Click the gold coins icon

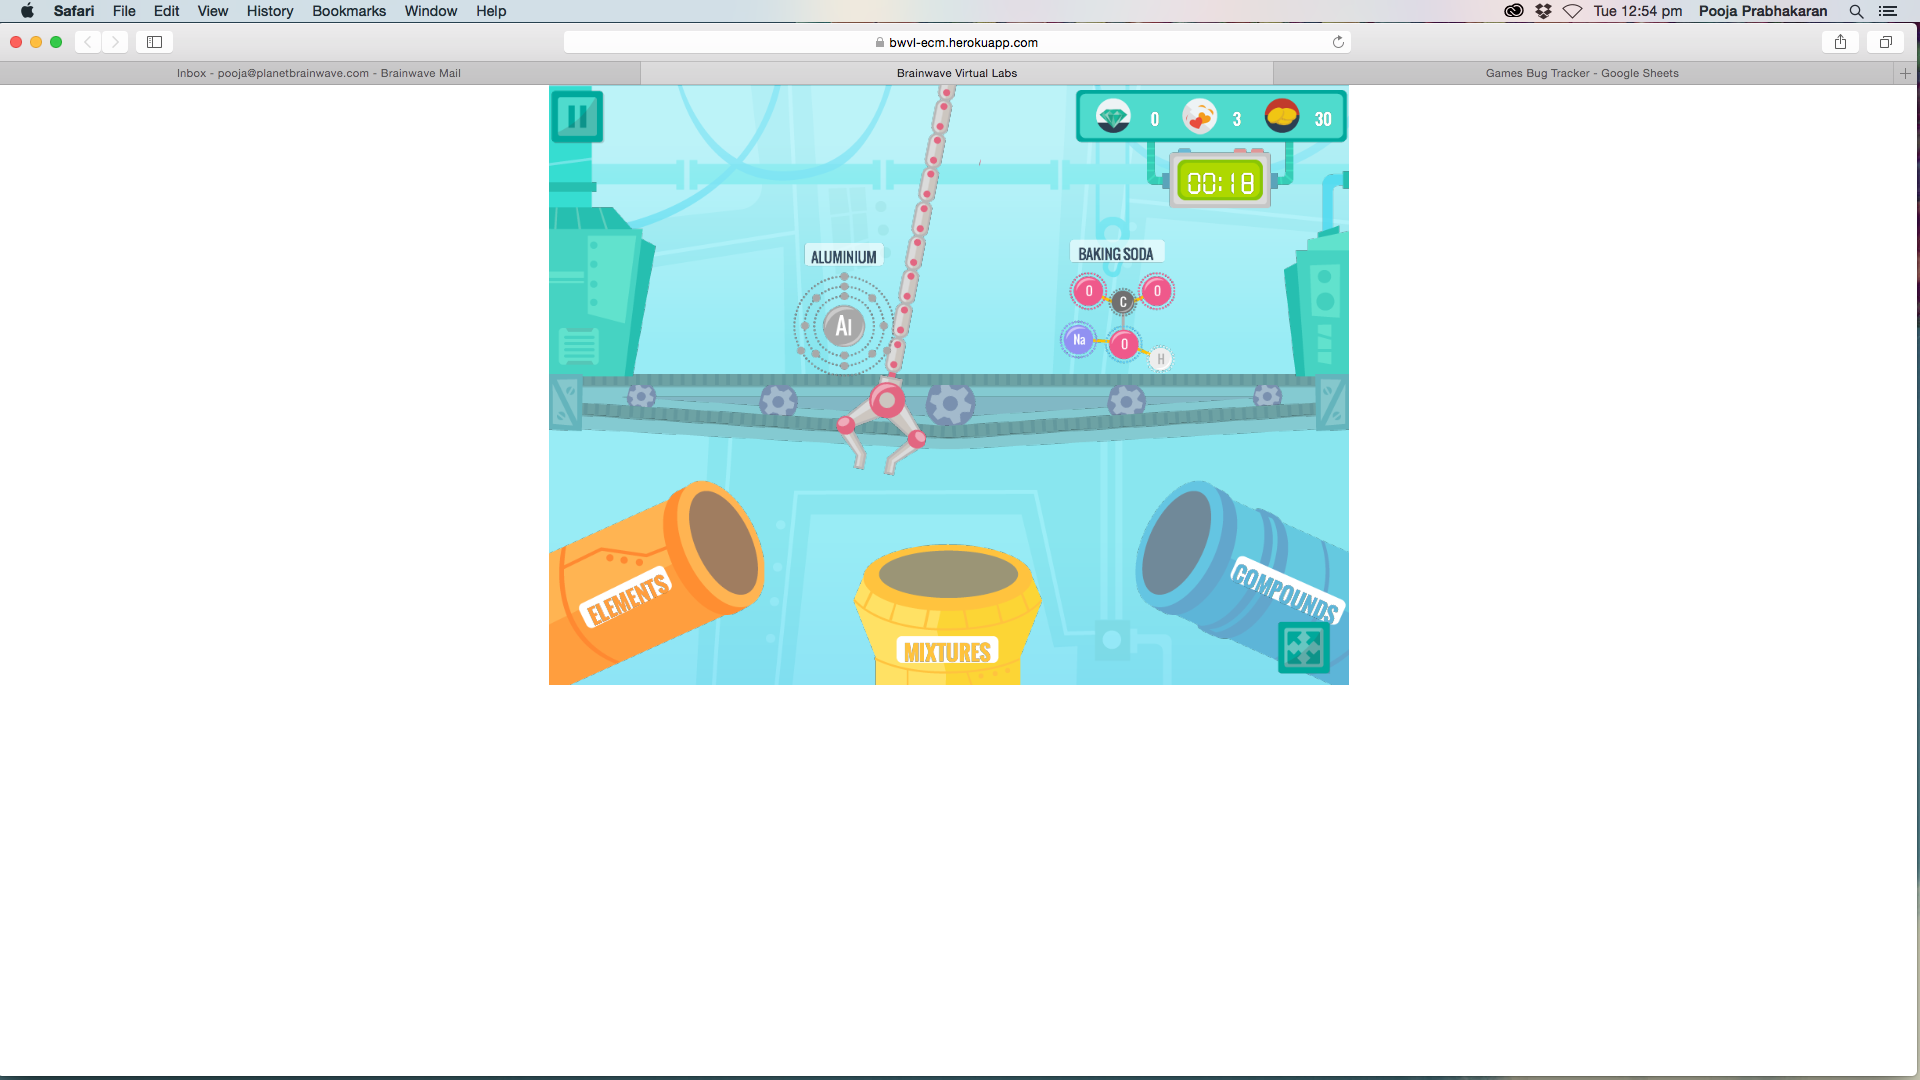1282,117
